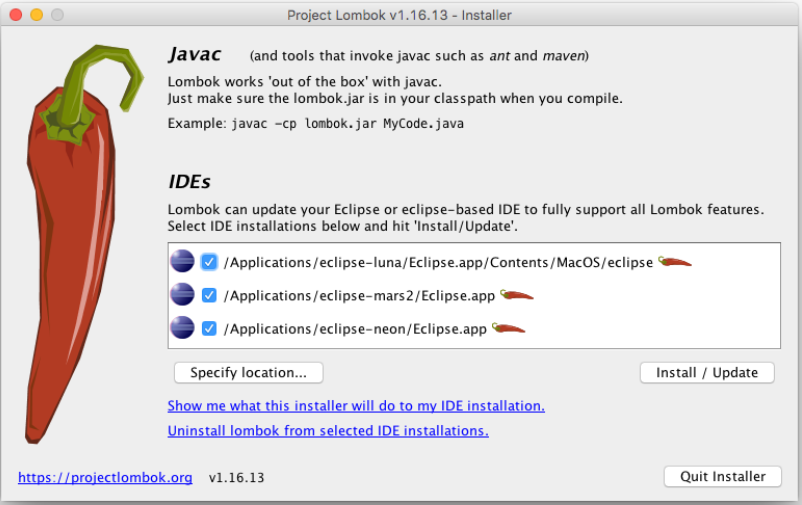This screenshot has height=505, width=802.
Task: Click the Install / Update button
Action: point(707,372)
